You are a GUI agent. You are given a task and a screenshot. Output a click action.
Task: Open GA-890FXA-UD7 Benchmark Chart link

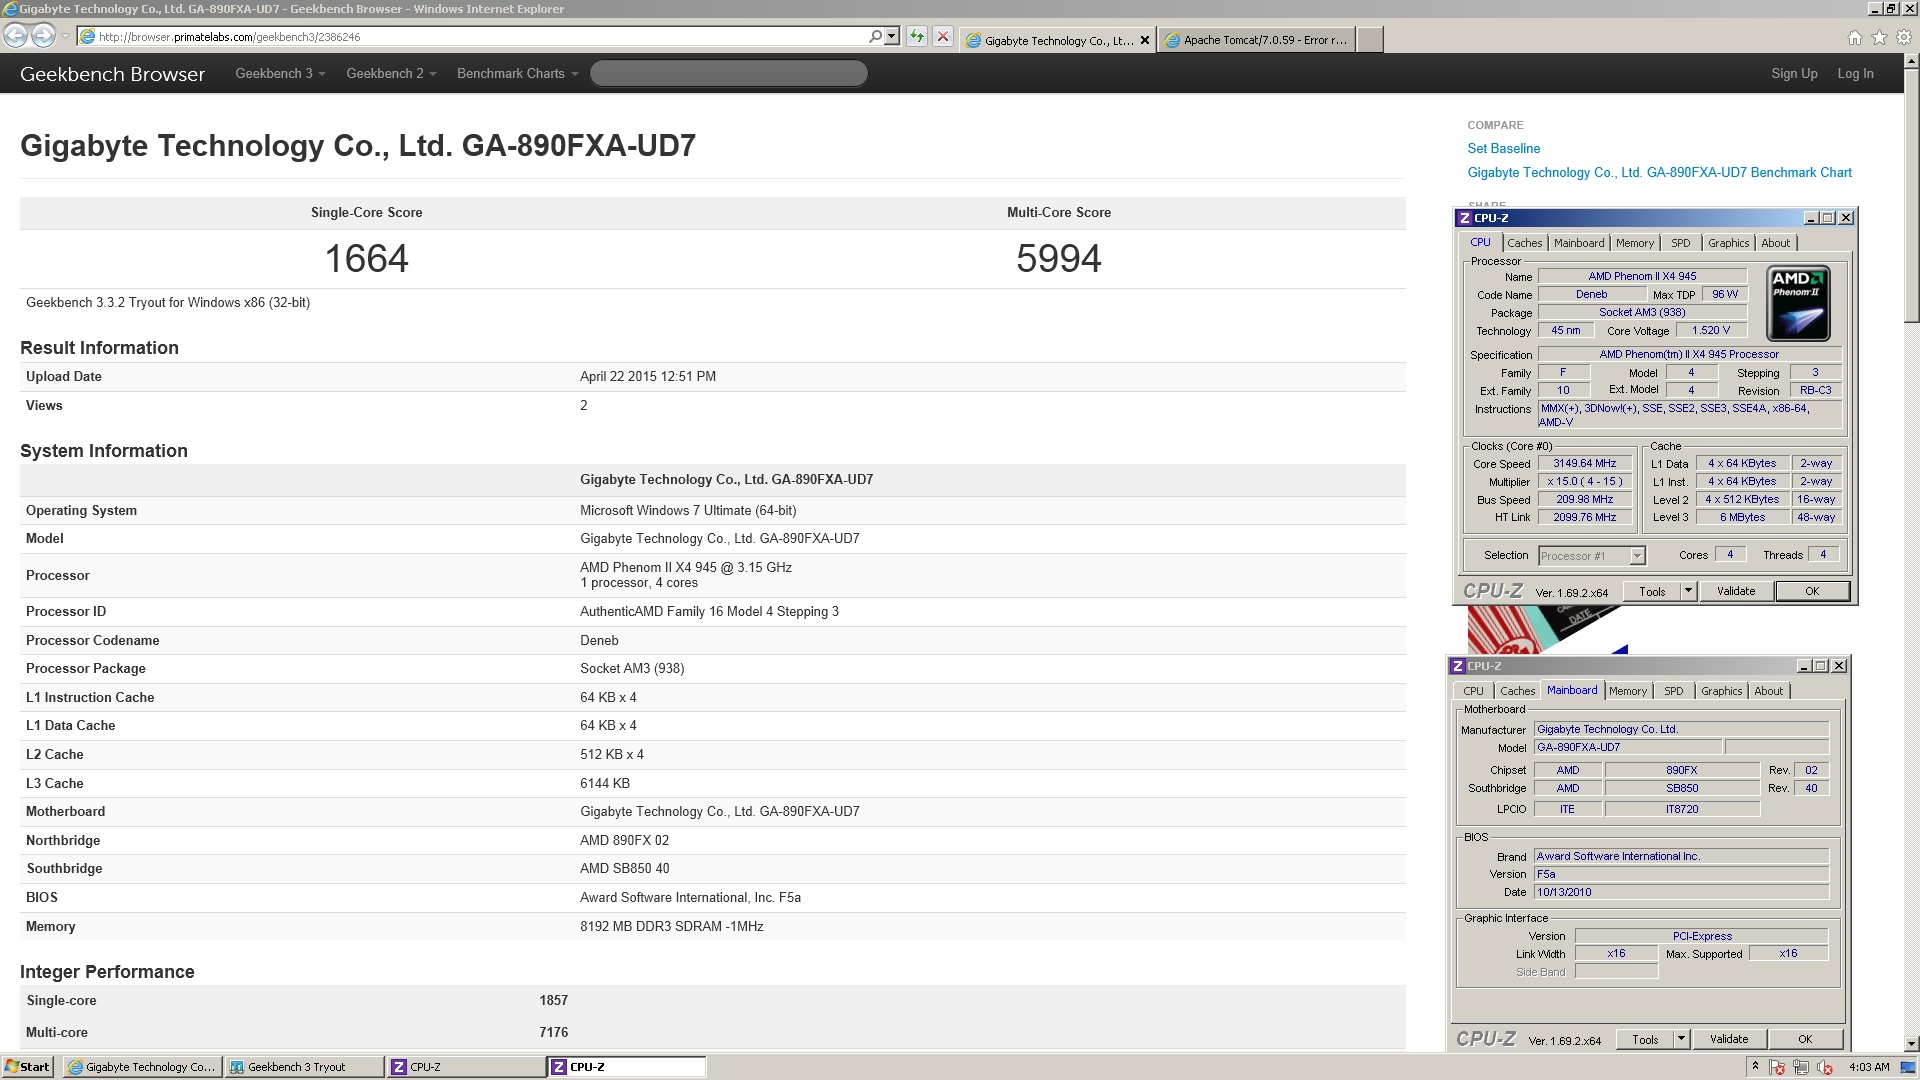pos(1659,172)
